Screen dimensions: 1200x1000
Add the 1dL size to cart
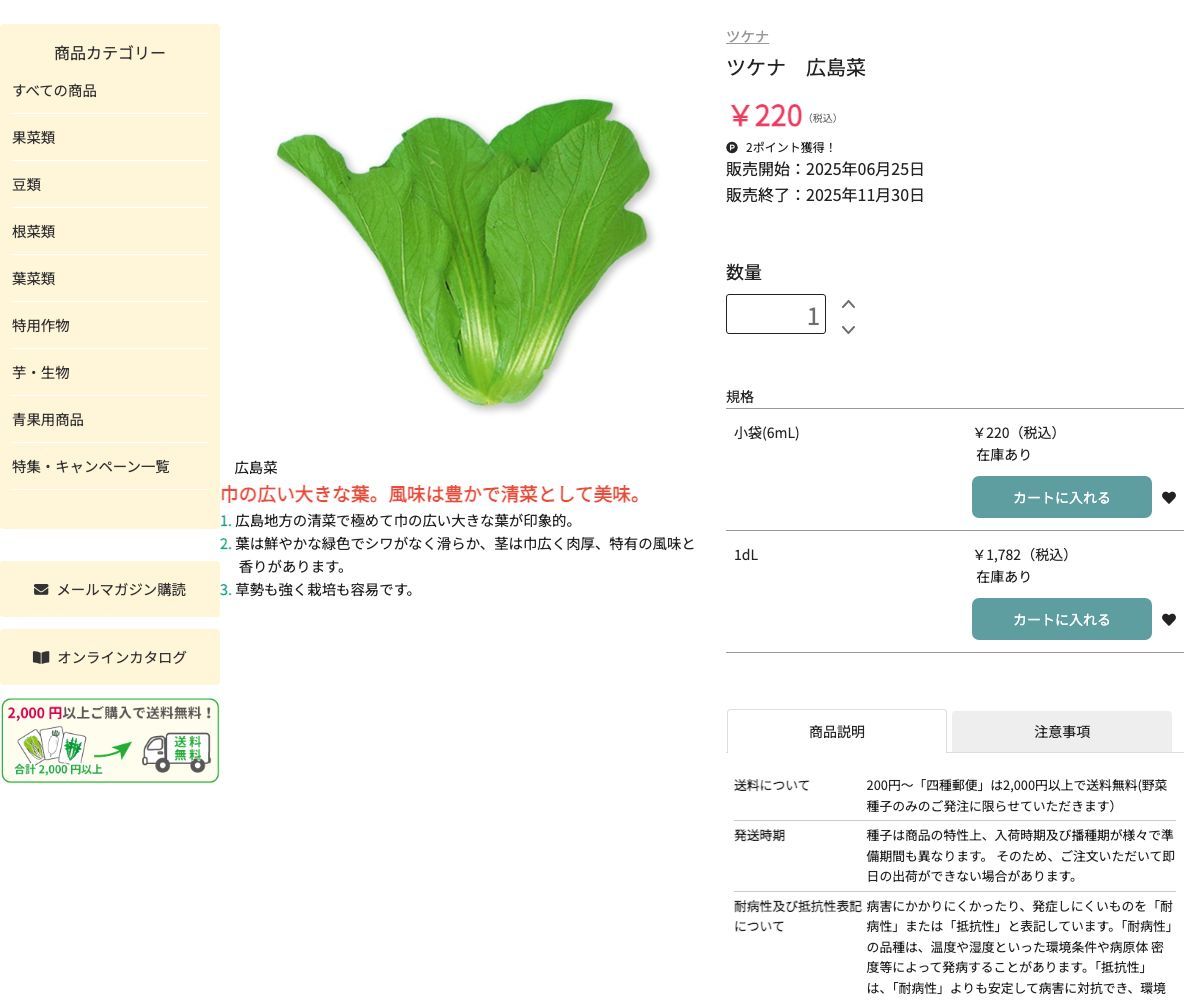pos(1061,620)
